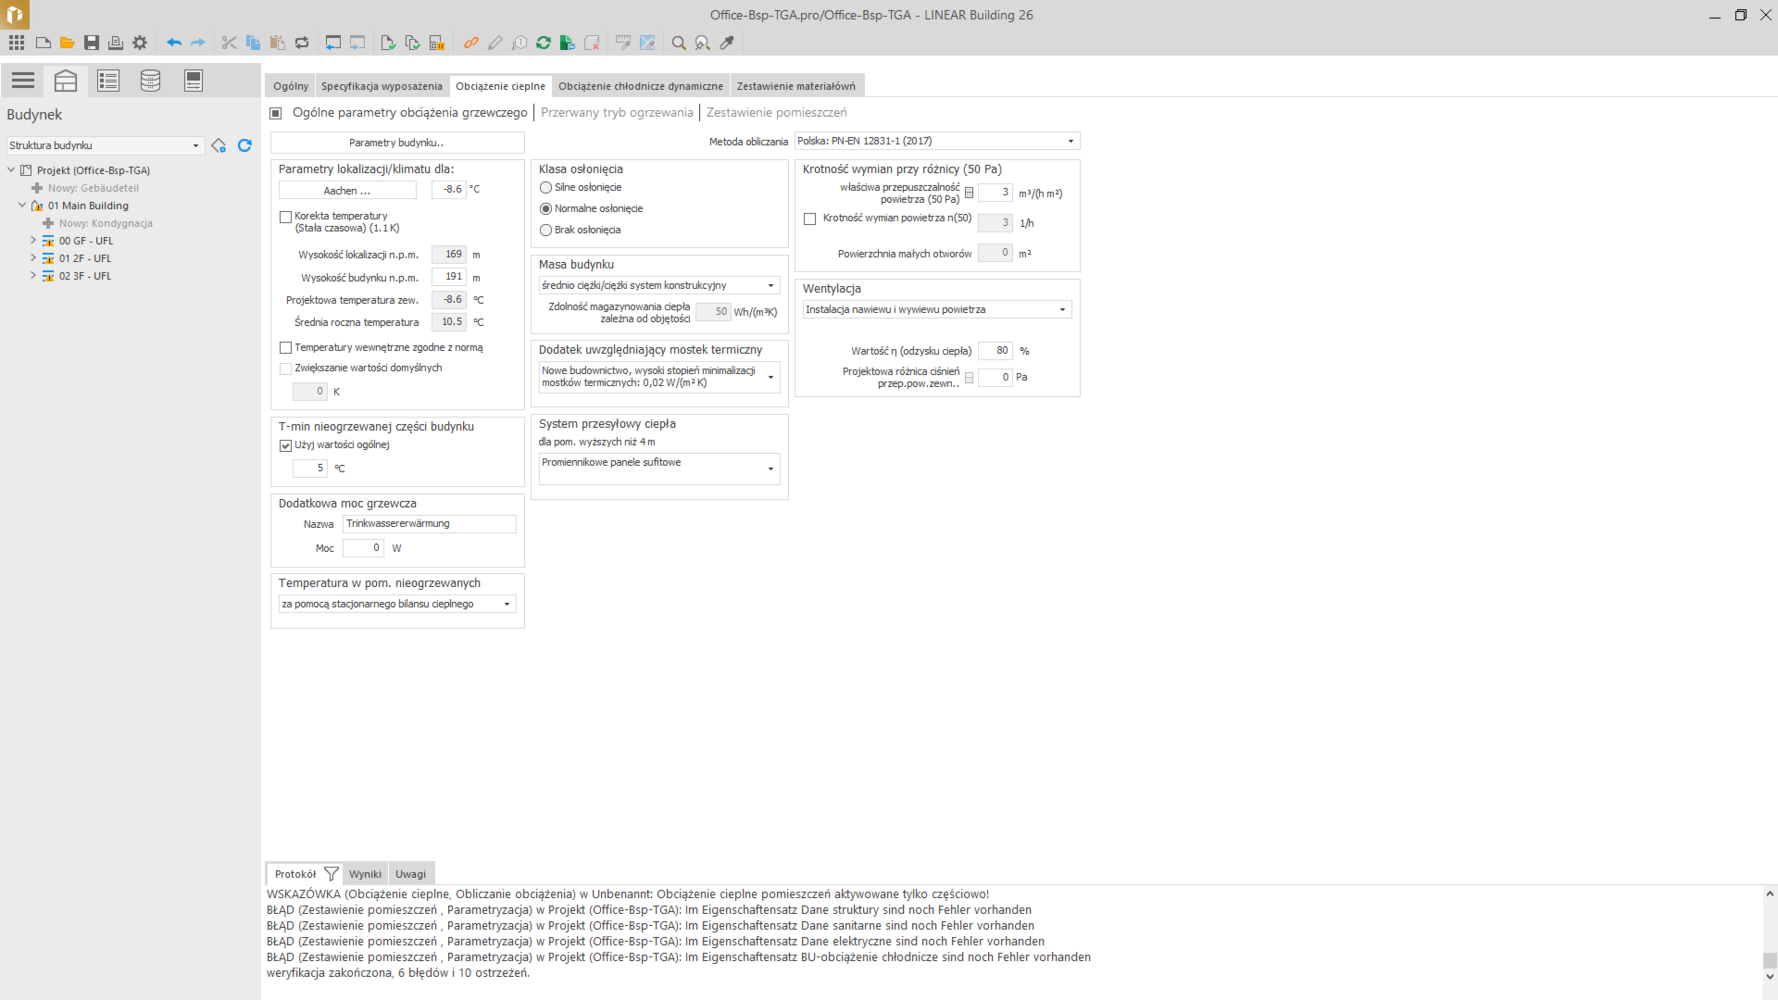Click the Parametry budynku button
1778x1000 pixels.
pos(397,143)
